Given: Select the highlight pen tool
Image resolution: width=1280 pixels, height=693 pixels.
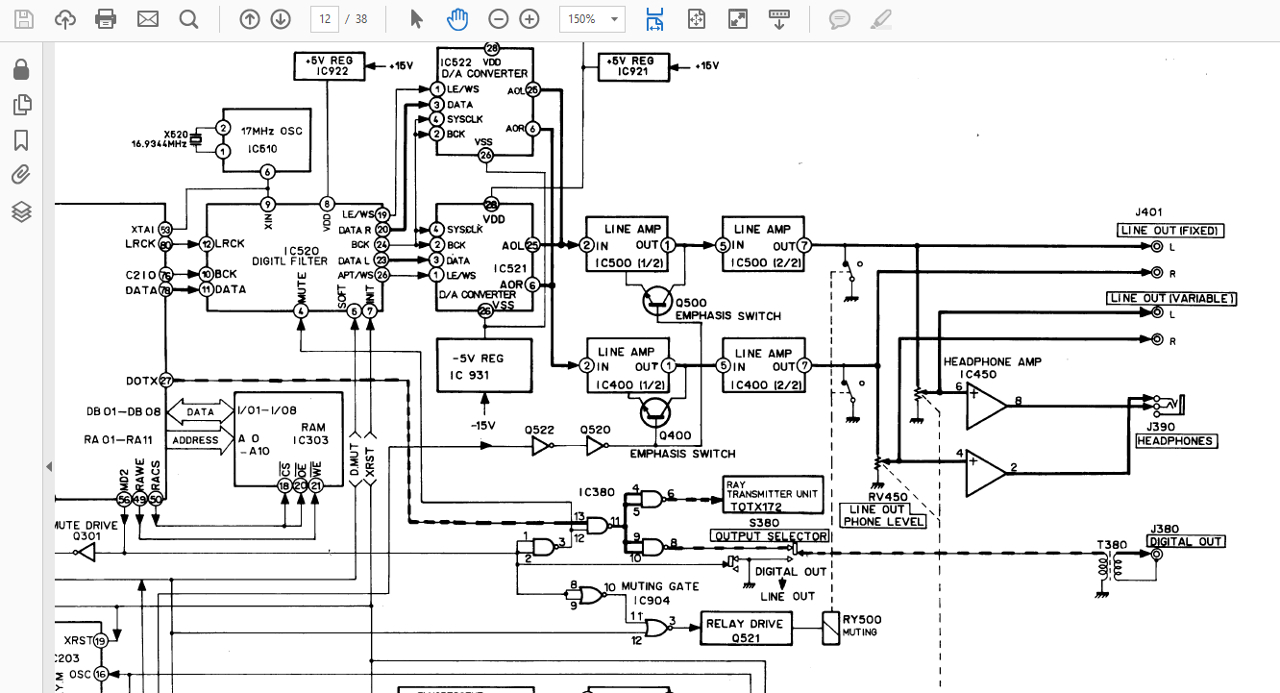Looking at the screenshot, I should 881,19.
